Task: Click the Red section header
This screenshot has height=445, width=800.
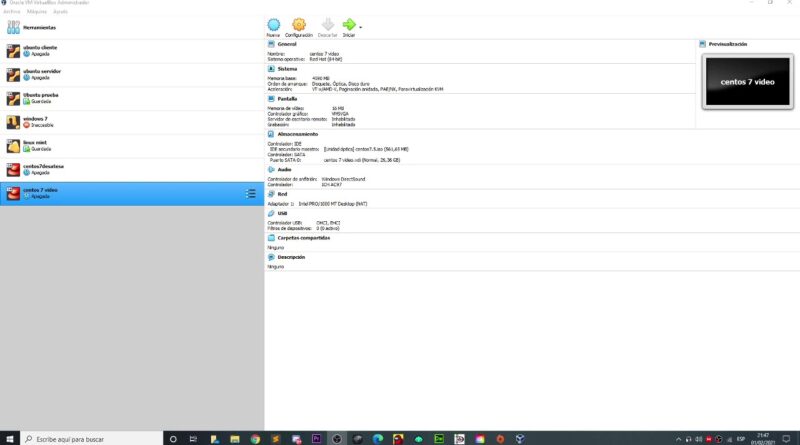Action: click(282, 194)
